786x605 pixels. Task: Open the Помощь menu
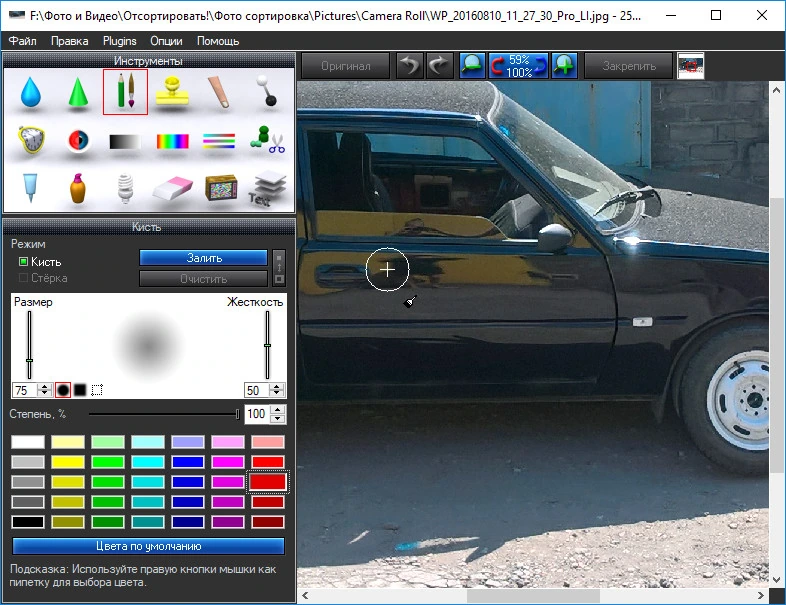click(x=218, y=41)
